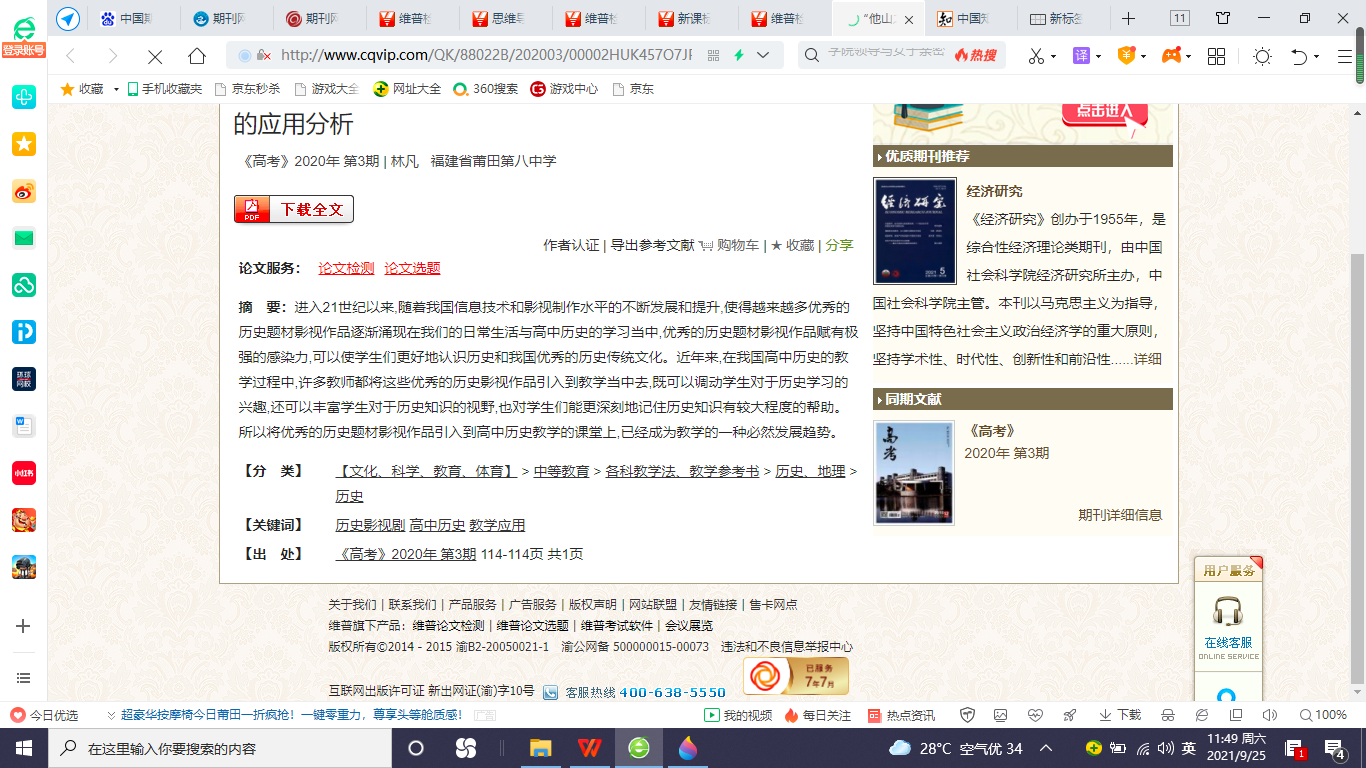
Task: Open the tab count list button
Action: click(x=1180, y=18)
